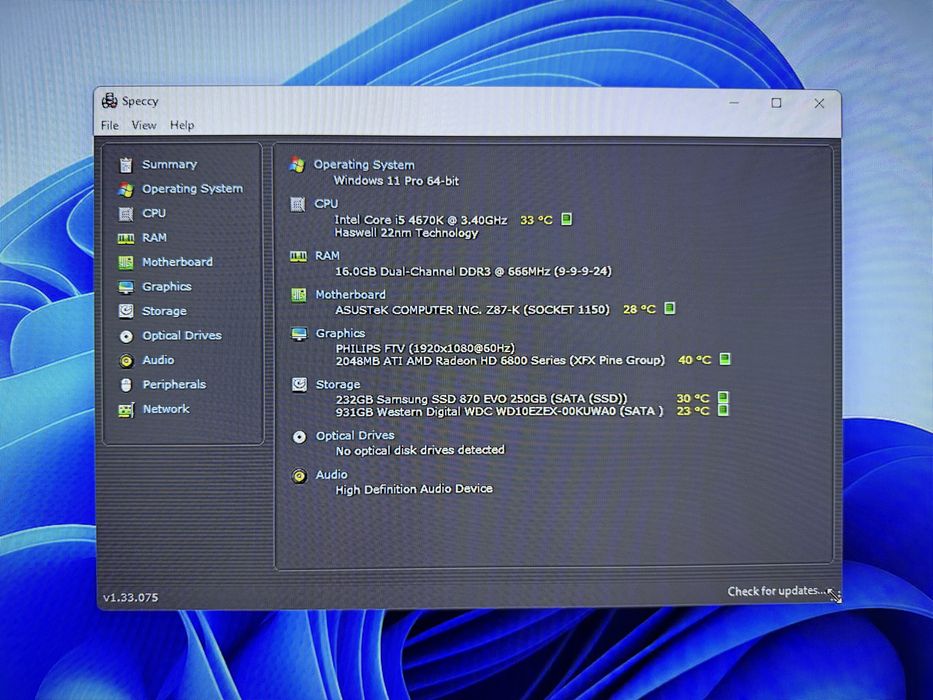The image size is (933, 700).
Task: Select the Operating System sidebar icon
Action: [126, 189]
